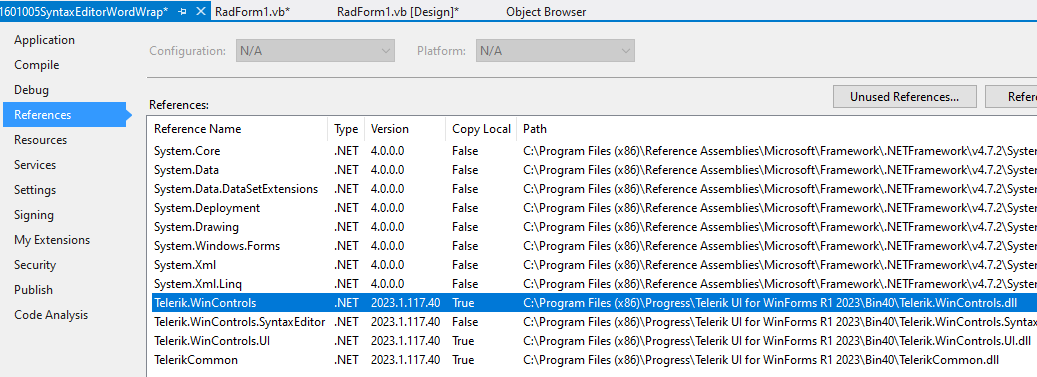
Task: Open the Debug settings page
Action: click(31, 90)
